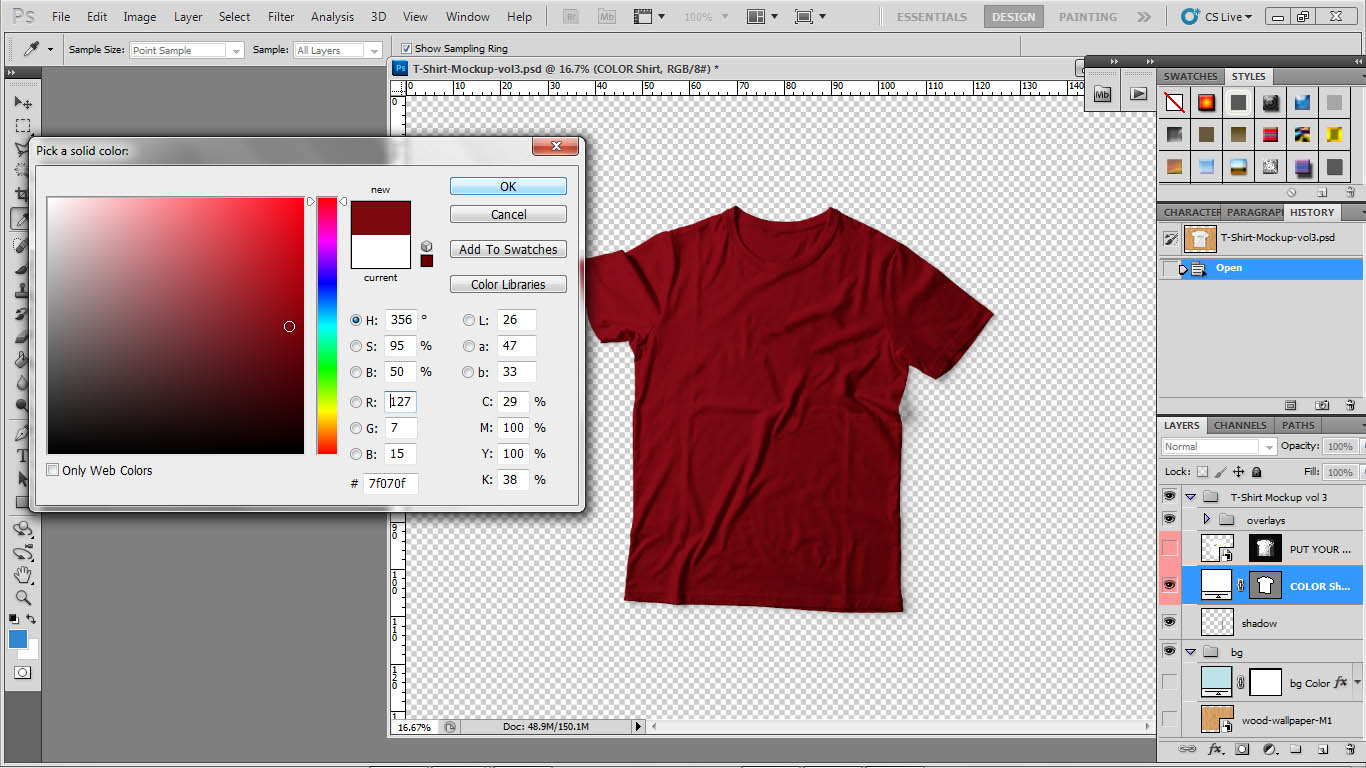
Task: Open Color Libraries
Action: [x=508, y=284]
